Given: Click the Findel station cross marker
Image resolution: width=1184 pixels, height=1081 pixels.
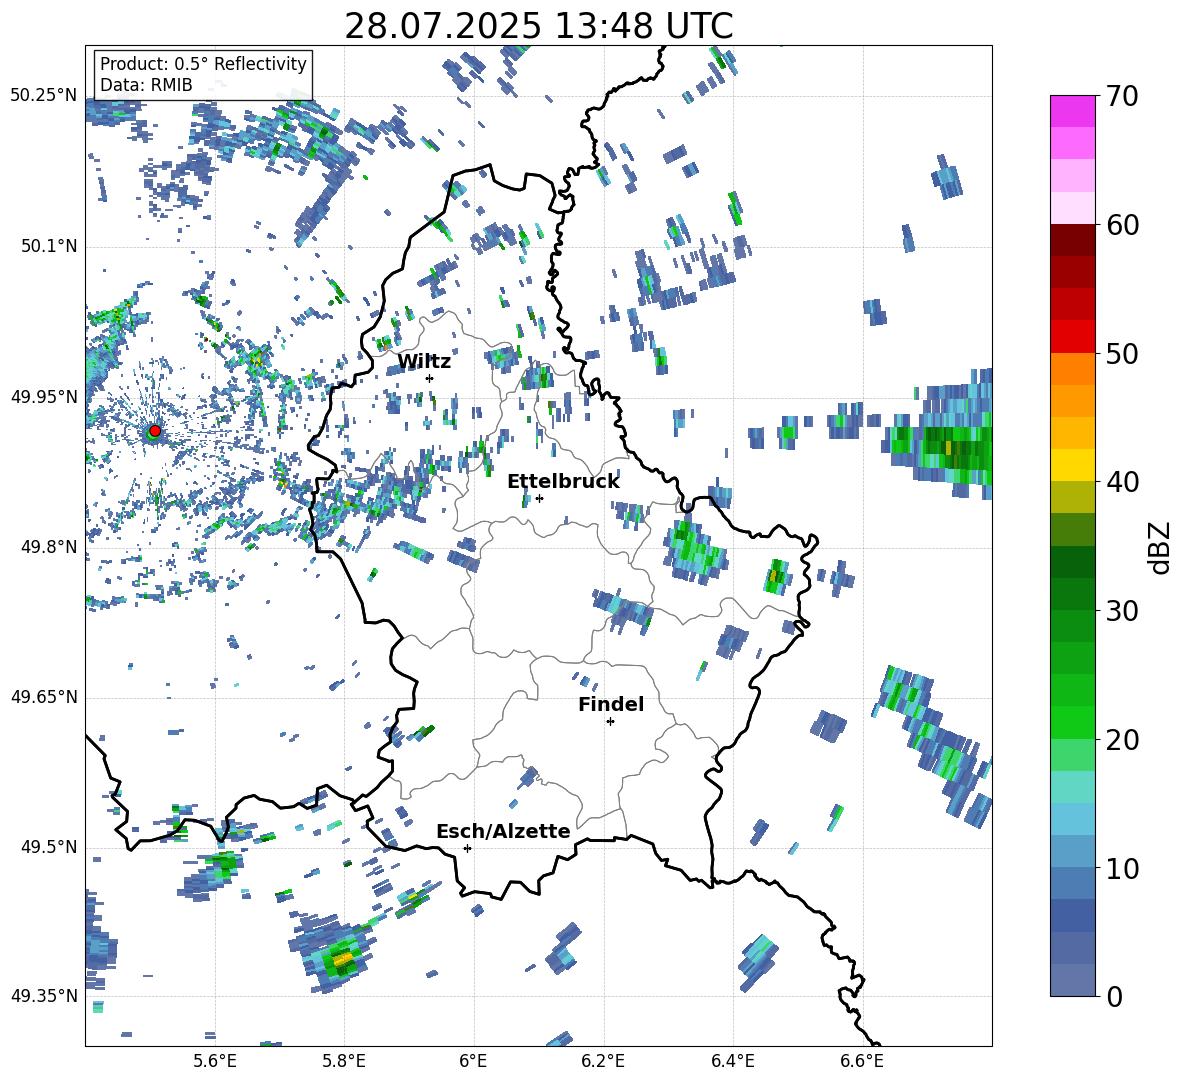Looking at the screenshot, I should [610, 722].
